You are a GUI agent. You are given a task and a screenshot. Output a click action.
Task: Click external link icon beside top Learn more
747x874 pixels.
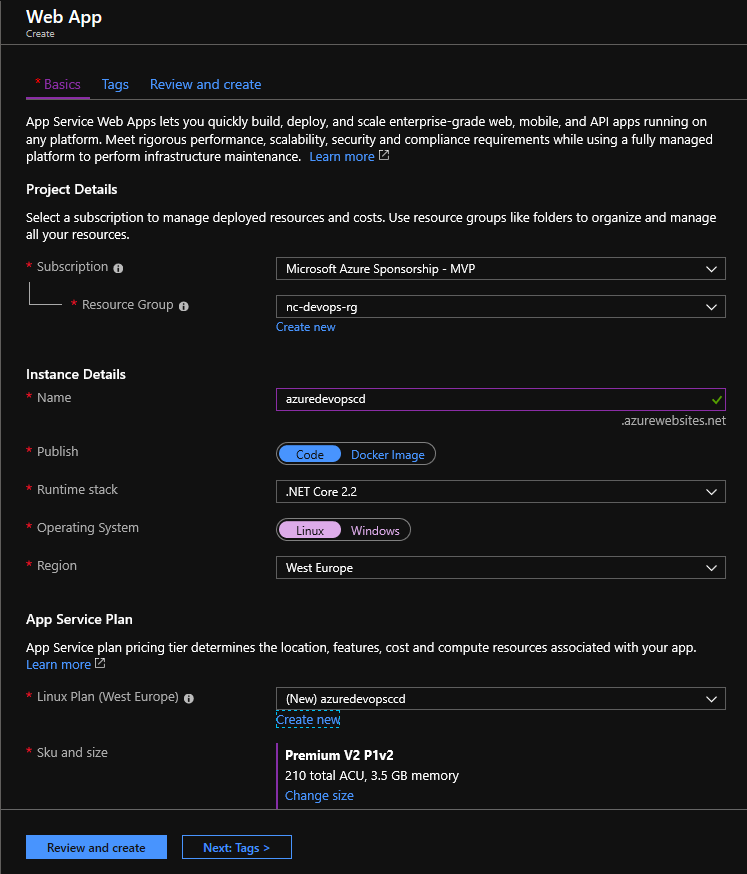pos(384,156)
